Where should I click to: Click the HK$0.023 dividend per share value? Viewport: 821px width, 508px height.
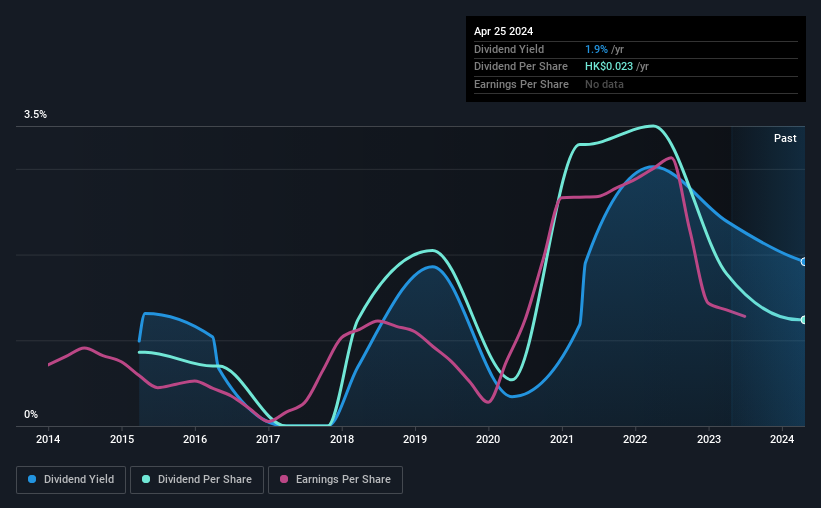pyautogui.click(x=609, y=67)
